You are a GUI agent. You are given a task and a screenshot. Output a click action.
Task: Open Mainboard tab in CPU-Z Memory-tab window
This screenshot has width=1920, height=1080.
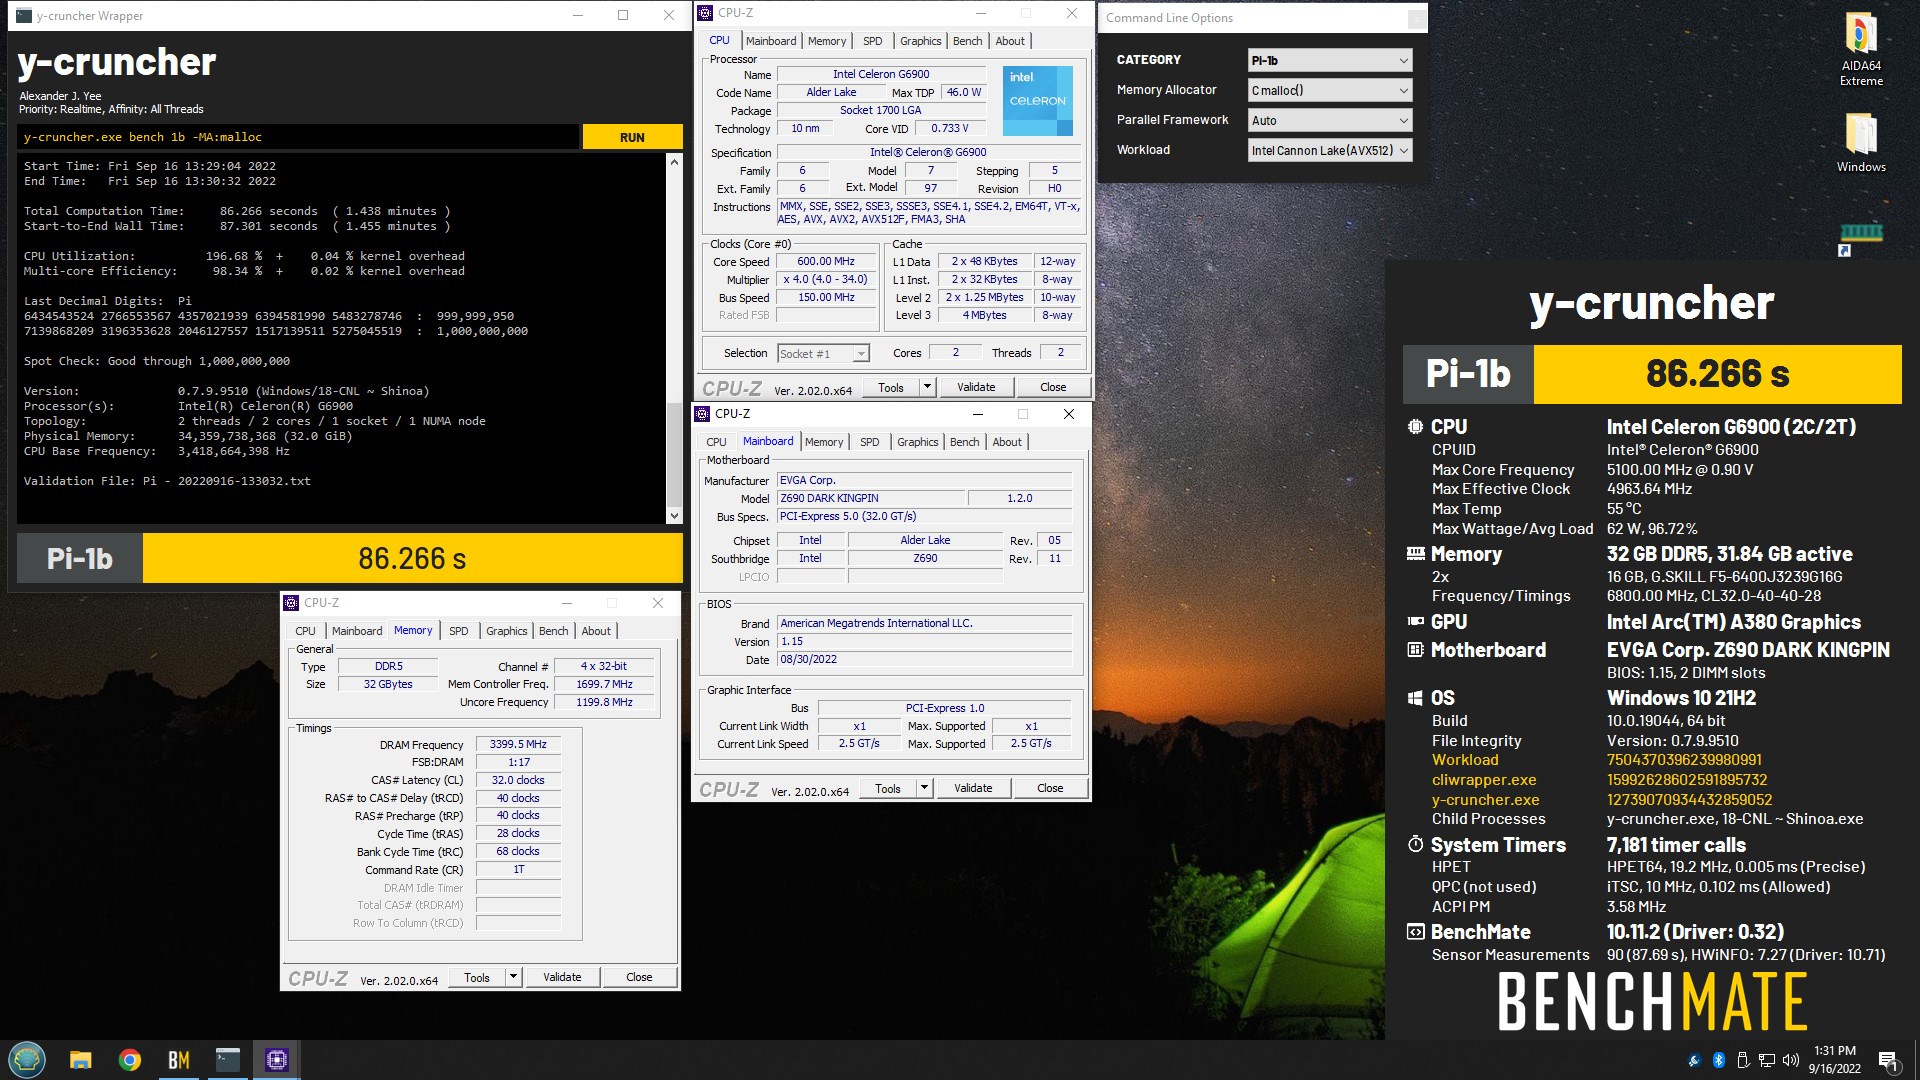(357, 631)
